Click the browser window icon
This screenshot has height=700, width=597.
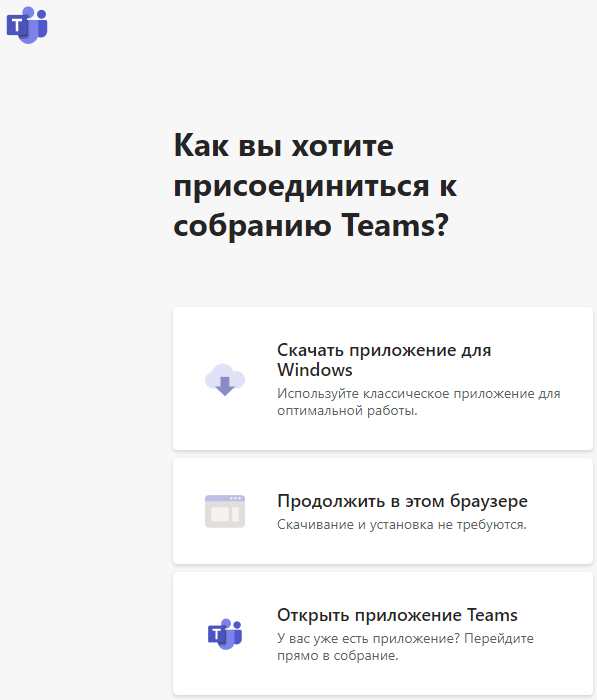click(225, 511)
